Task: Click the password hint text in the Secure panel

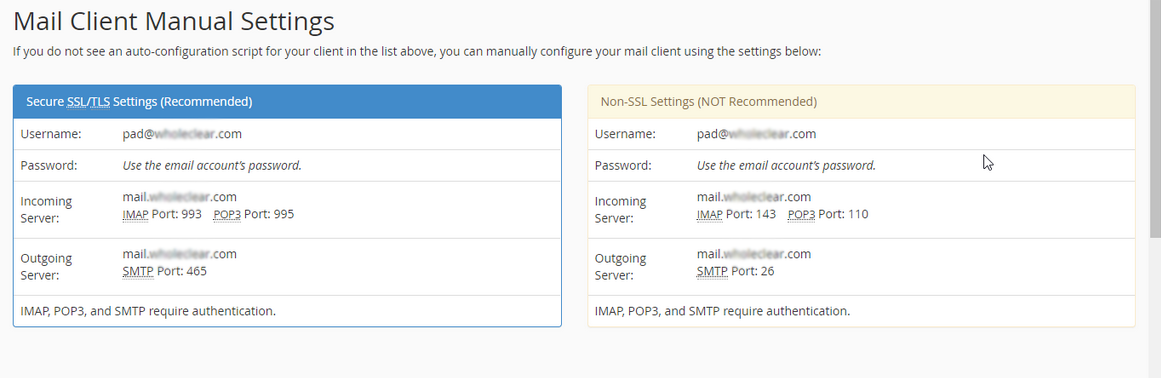Action: pyautogui.click(x=212, y=166)
